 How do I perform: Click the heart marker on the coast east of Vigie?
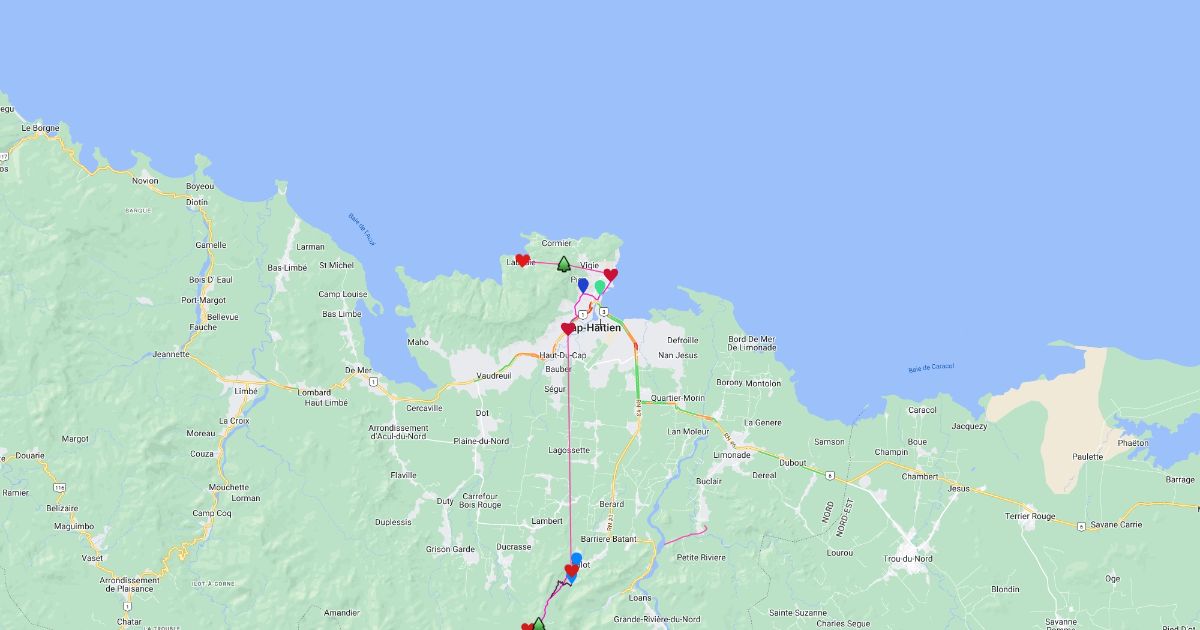coord(611,275)
